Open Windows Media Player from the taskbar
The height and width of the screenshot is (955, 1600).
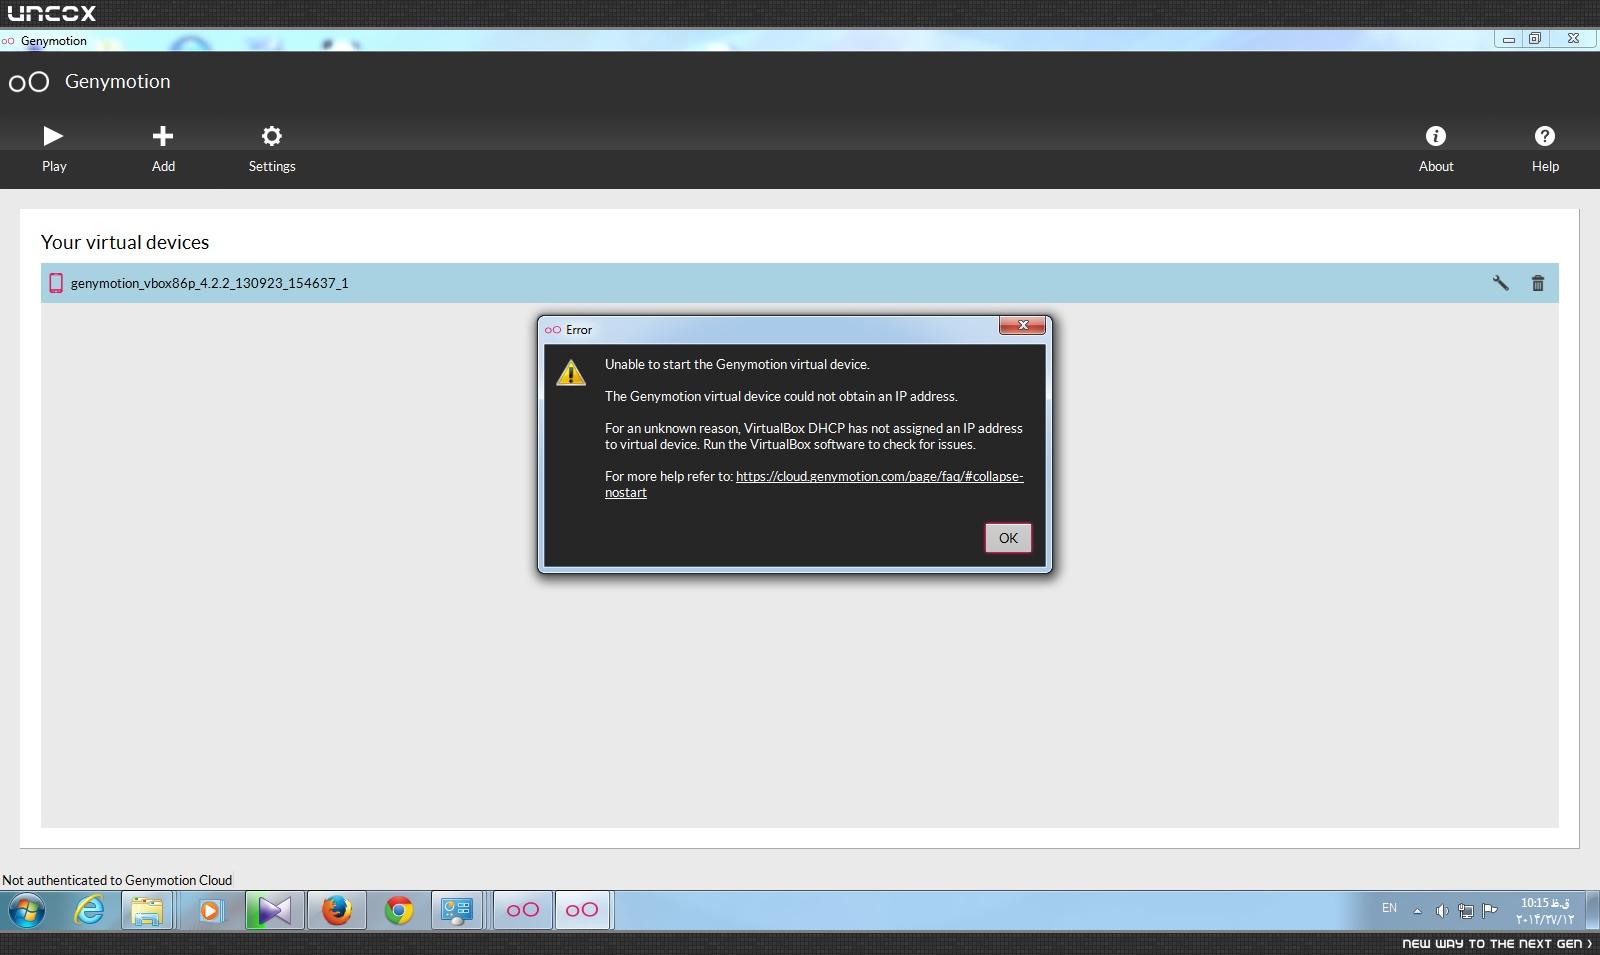pos(210,910)
